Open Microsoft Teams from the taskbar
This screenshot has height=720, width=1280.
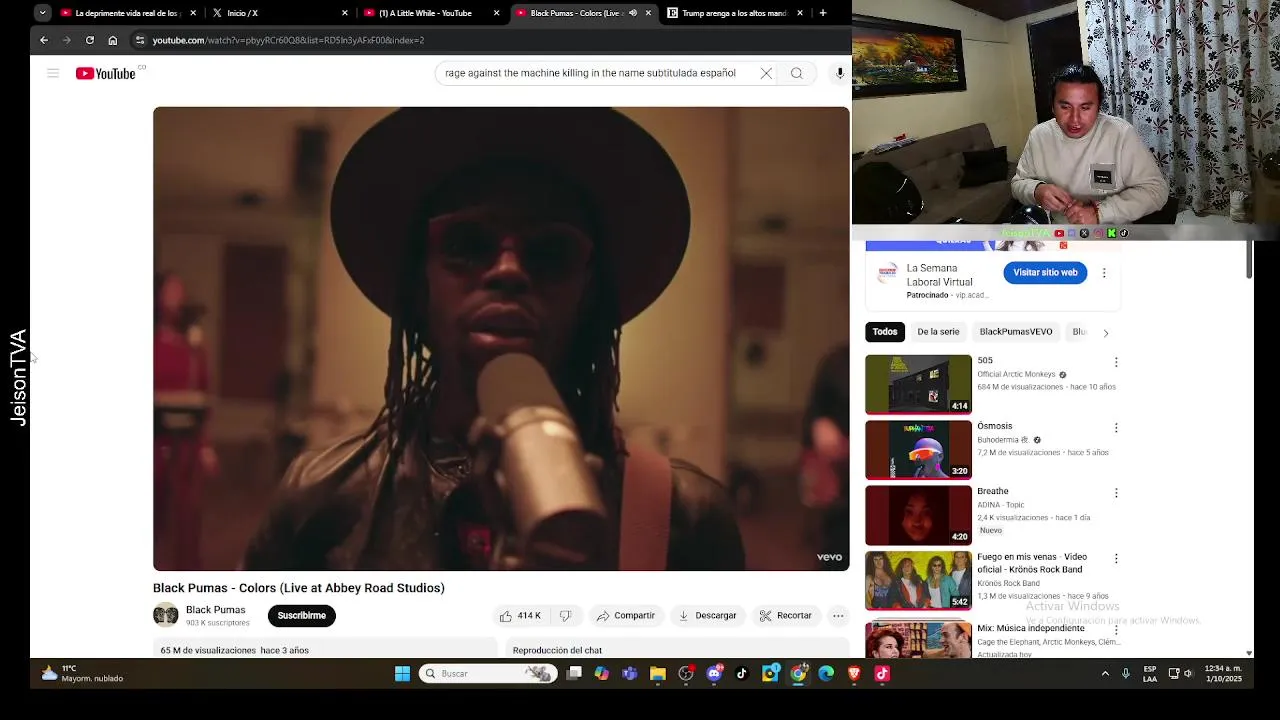tap(629, 674)
